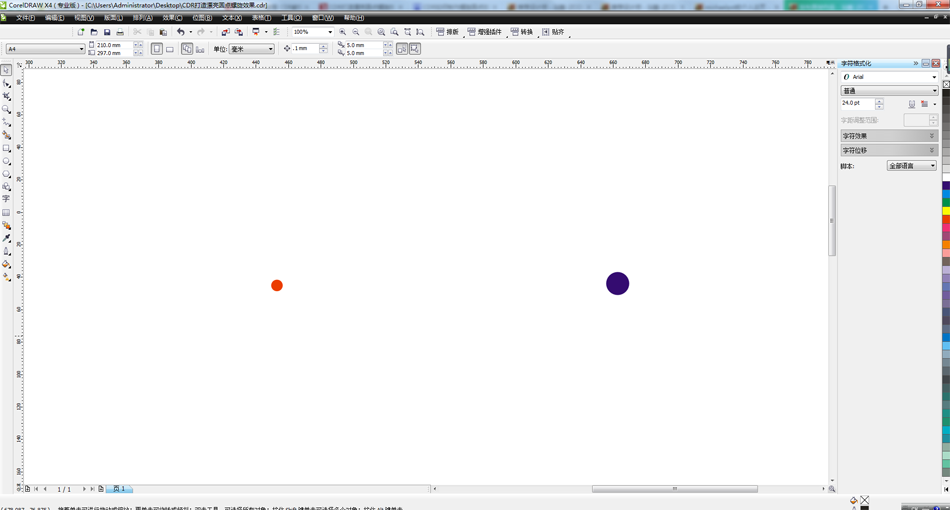Click the Undo arrow icon
The width and height of the screenshot is (950, 510).
pos(181,32)
